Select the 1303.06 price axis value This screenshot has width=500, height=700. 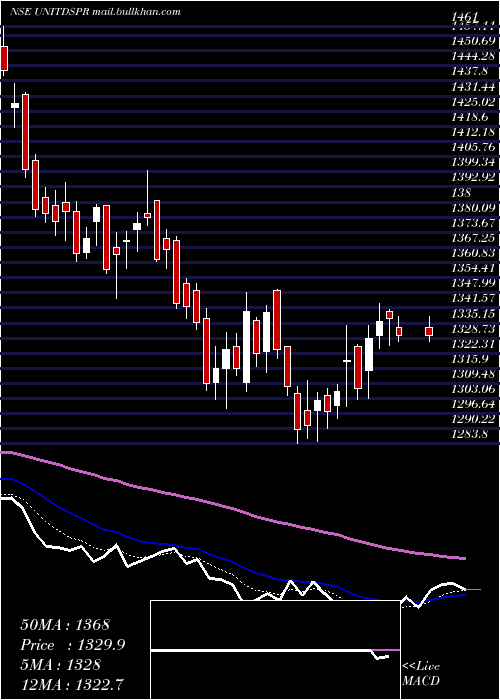(x=473, y=390)
